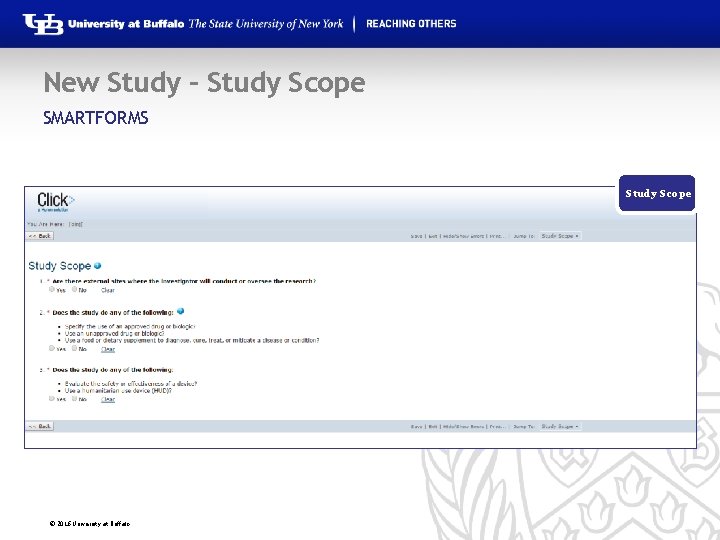Click Exit in the top toolbar
This screenshot has width=720, height=540.
tap(433, 236)
